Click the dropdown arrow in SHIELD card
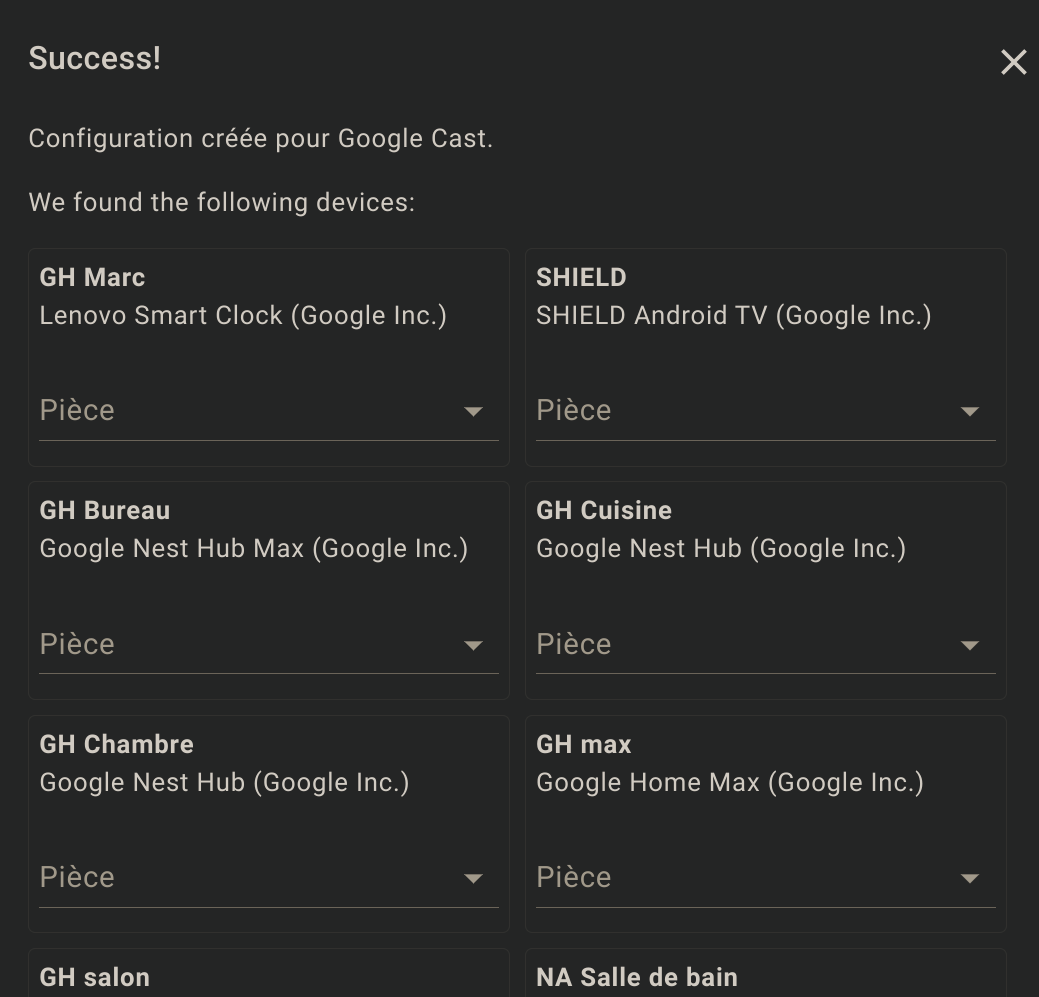 pyautogui.click(x=969, y=412)
